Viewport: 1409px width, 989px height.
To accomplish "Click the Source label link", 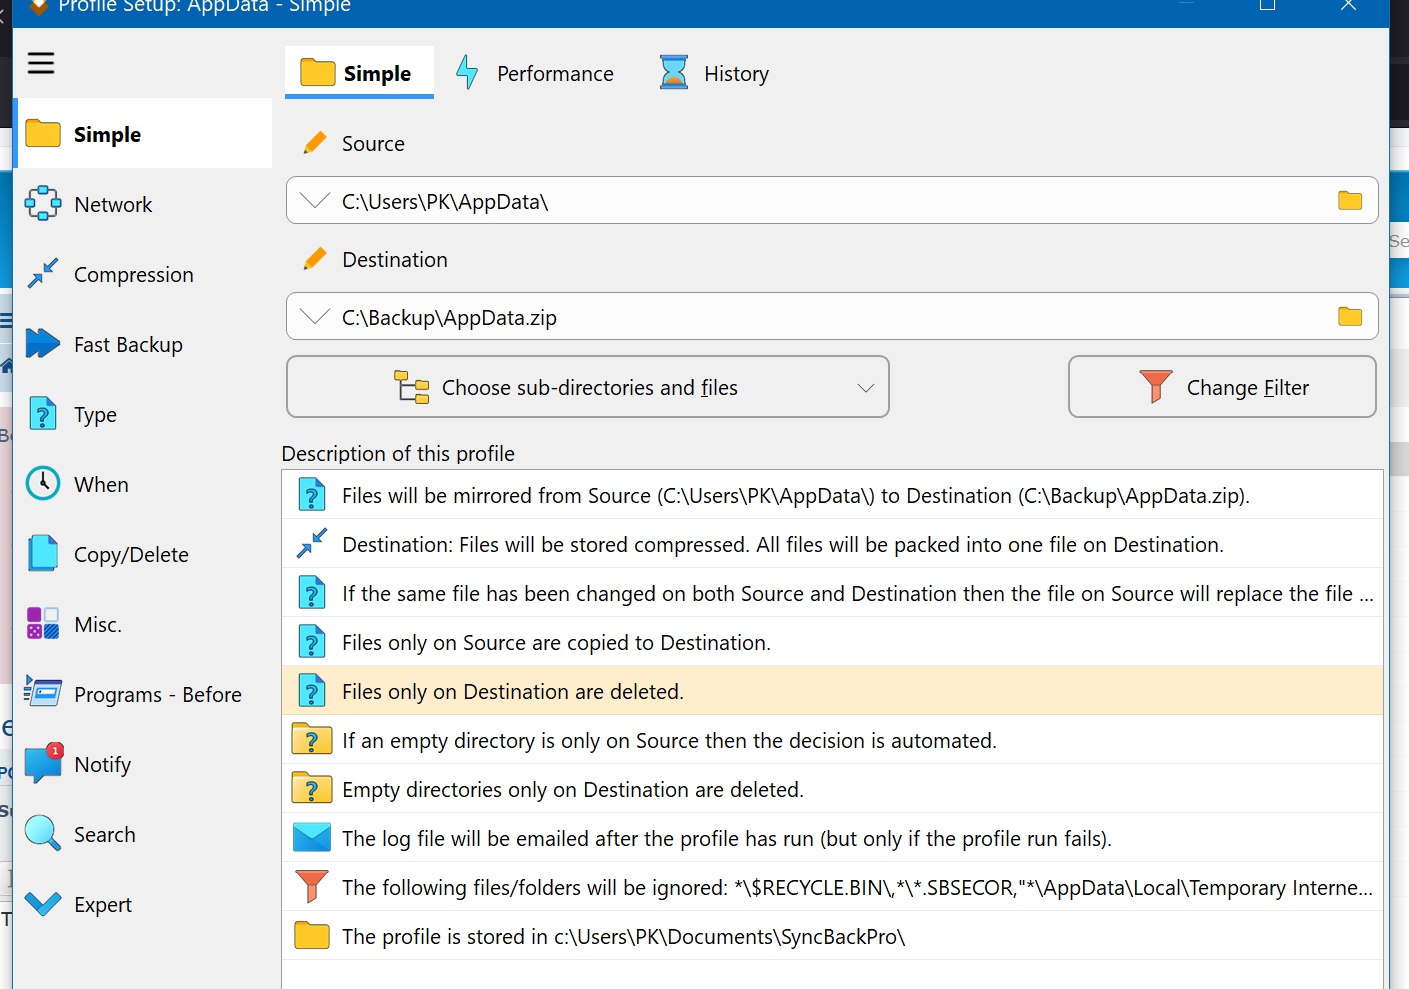I will pos(373,143).
